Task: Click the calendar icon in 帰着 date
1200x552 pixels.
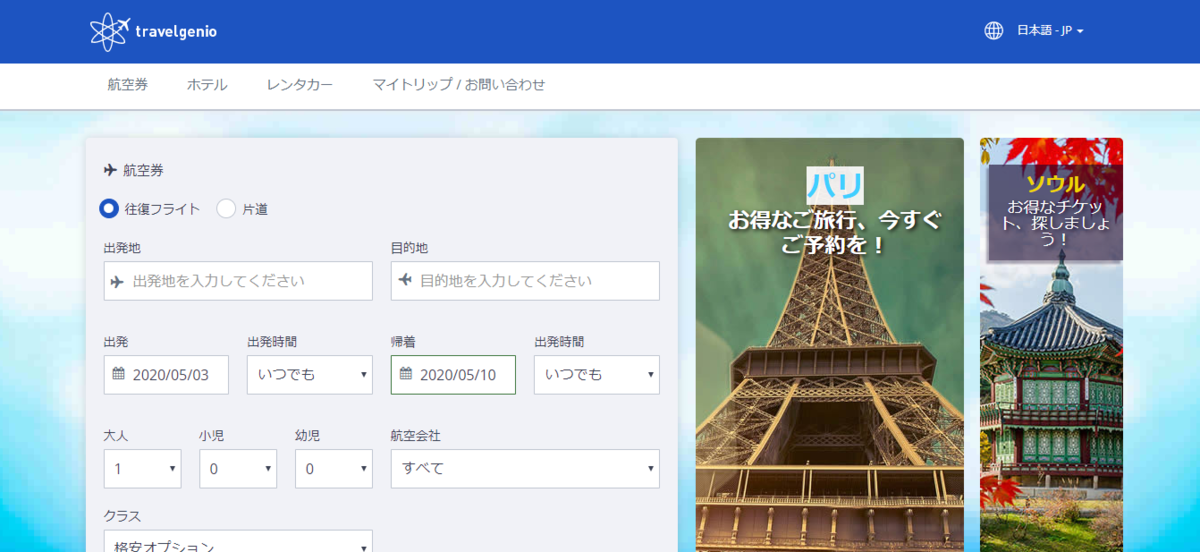Action: point(405,374)
